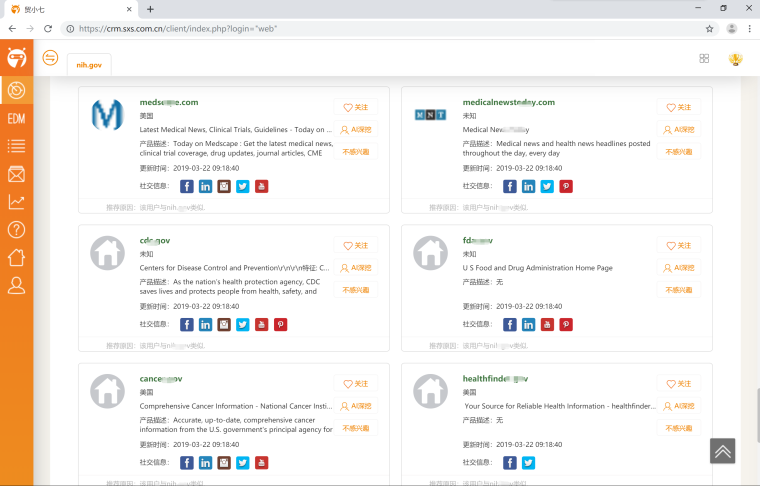This screenshot has height=486, width=760.
Task: Mark medscape.com as 不感兴趣
Action: pos(356,152)
